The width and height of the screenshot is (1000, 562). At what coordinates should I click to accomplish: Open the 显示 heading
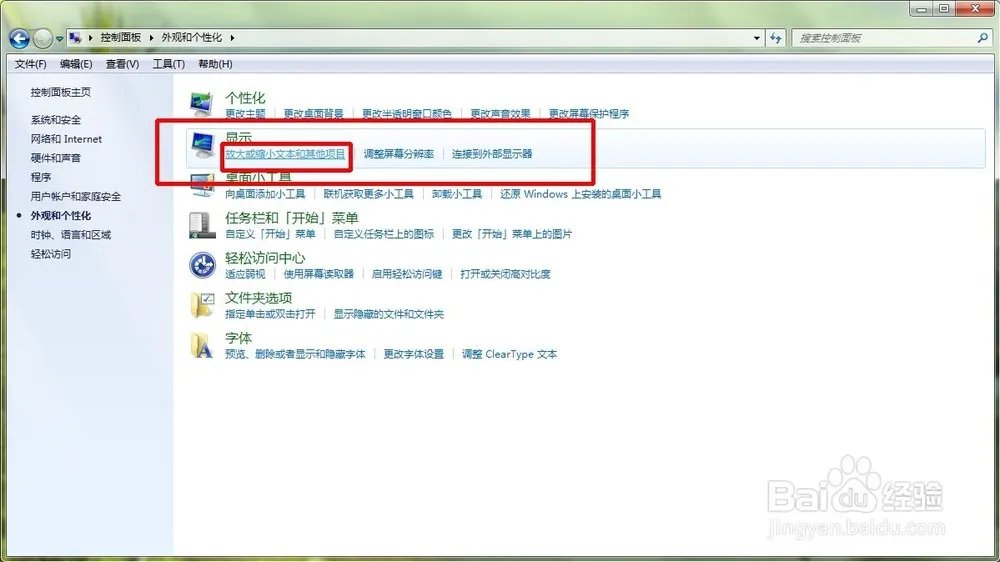click(239, 138)
